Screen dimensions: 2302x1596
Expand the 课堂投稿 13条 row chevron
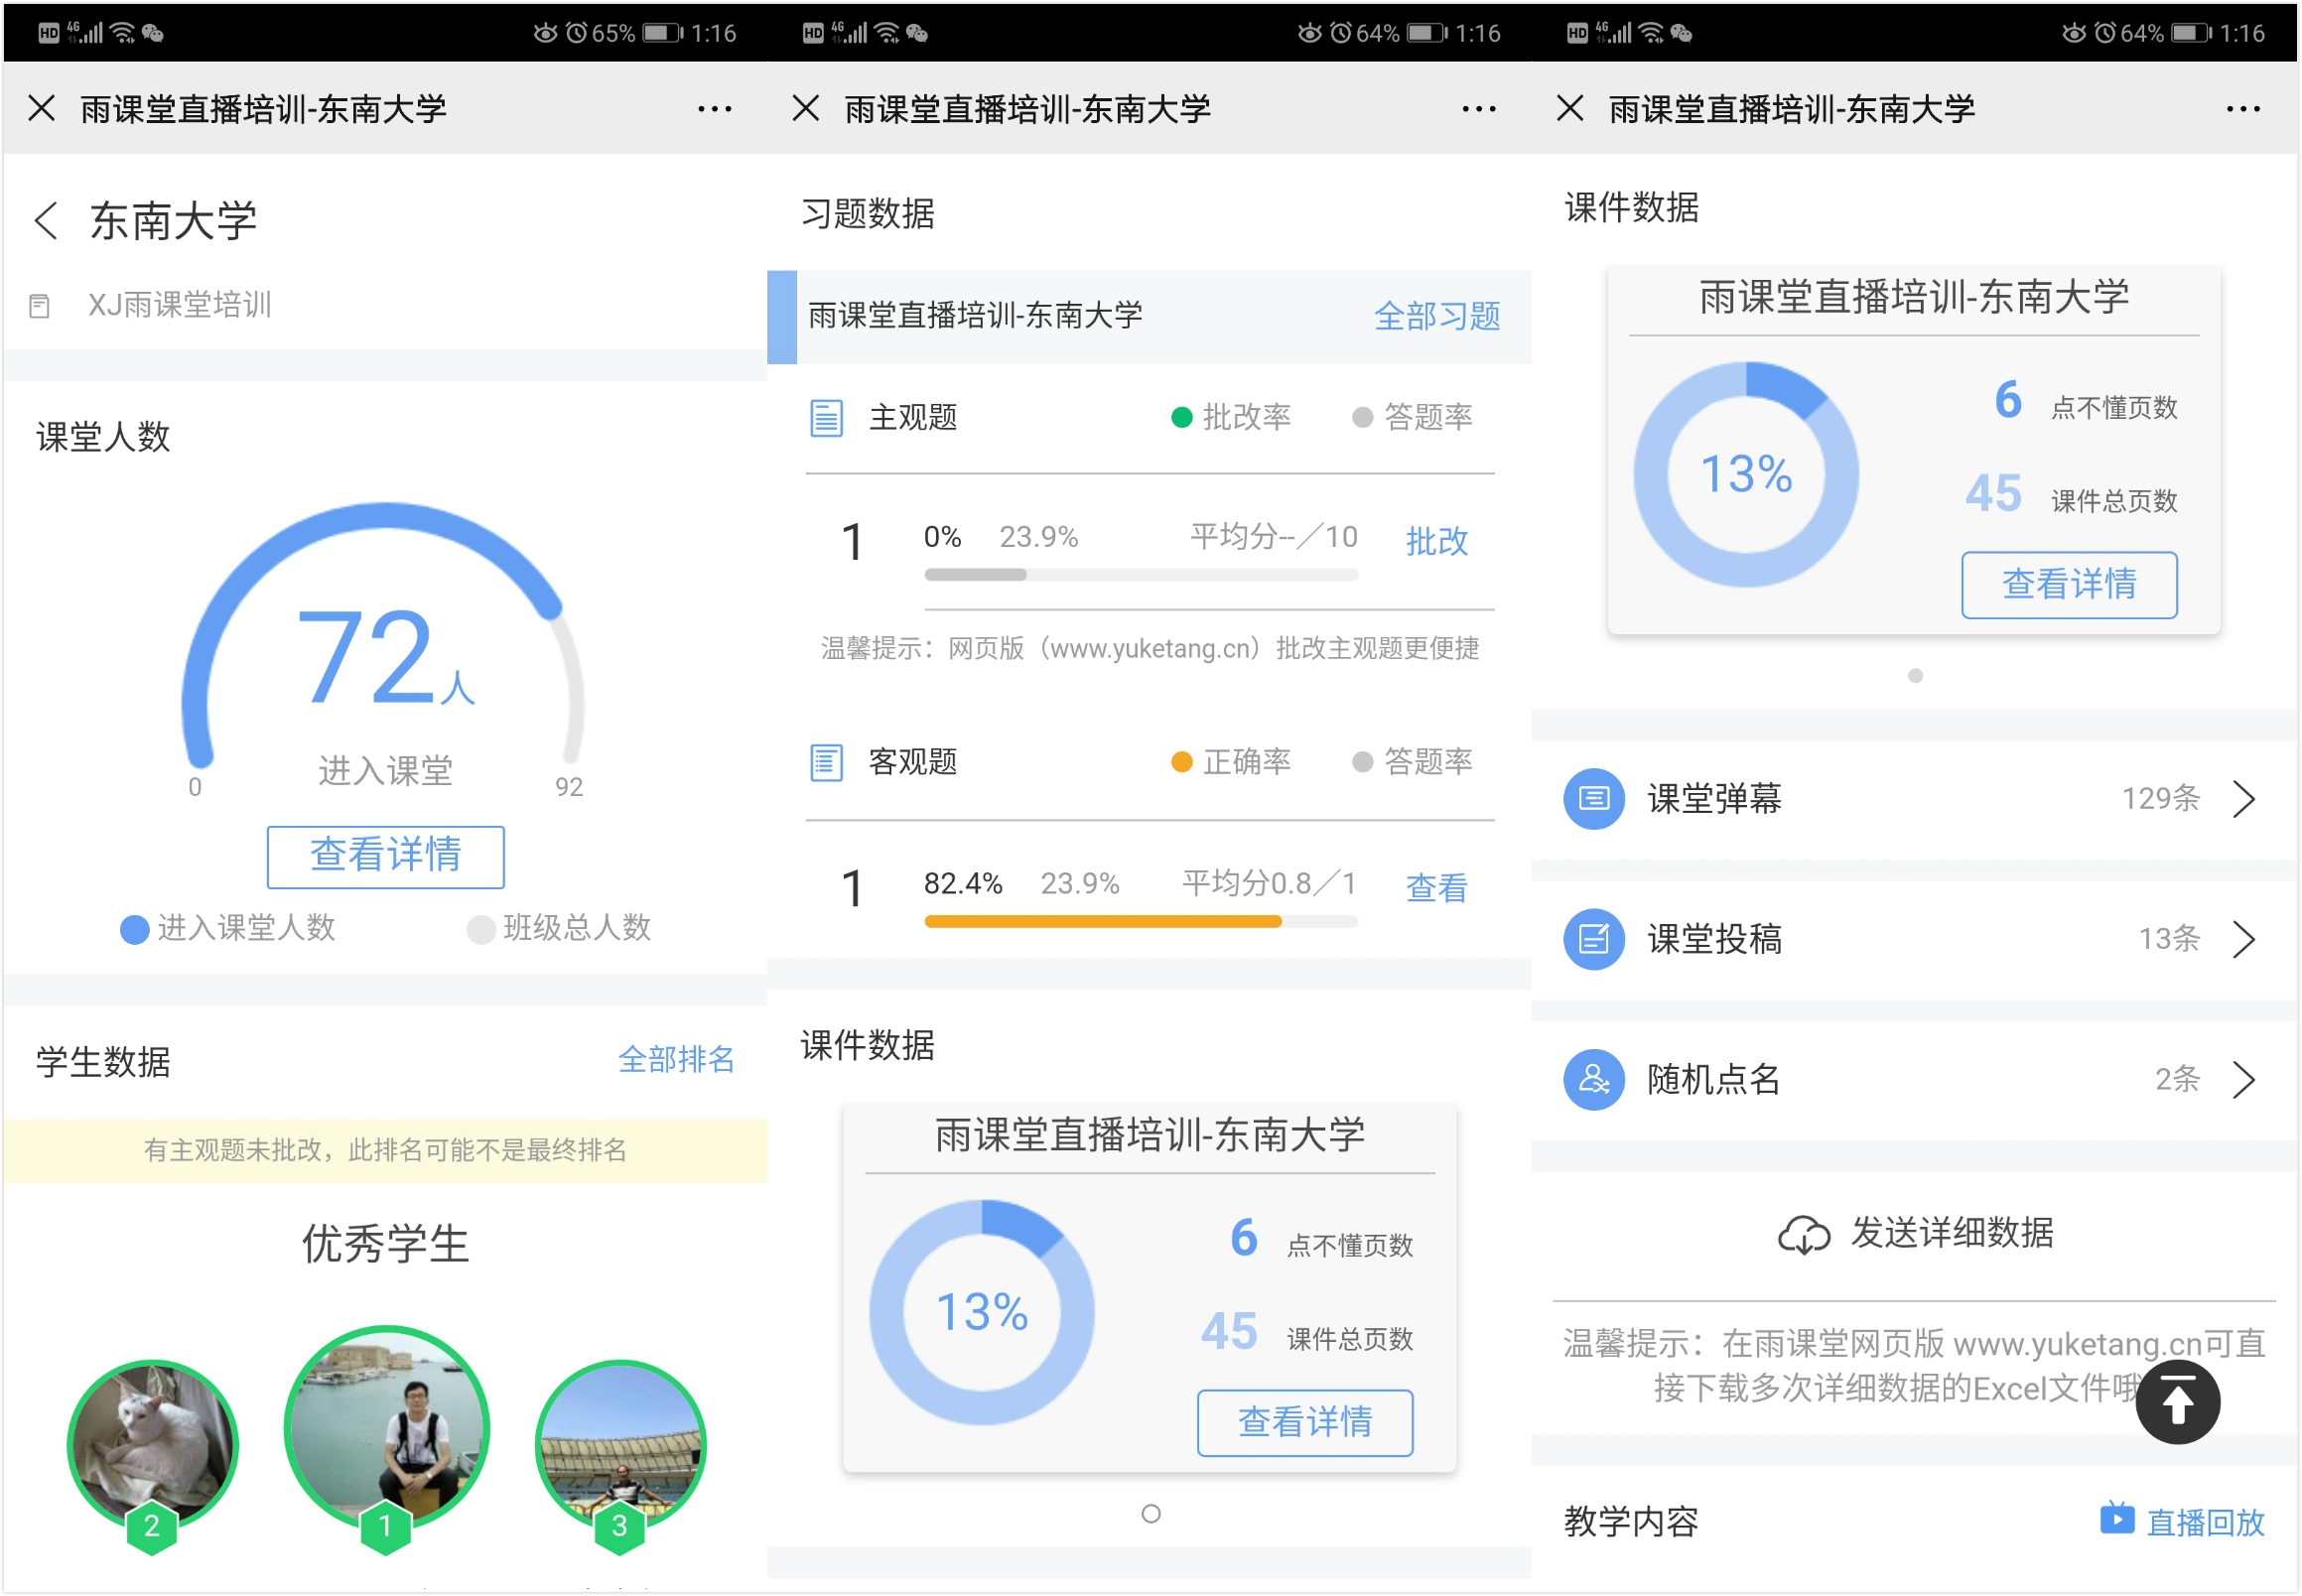coord(2245,939)
